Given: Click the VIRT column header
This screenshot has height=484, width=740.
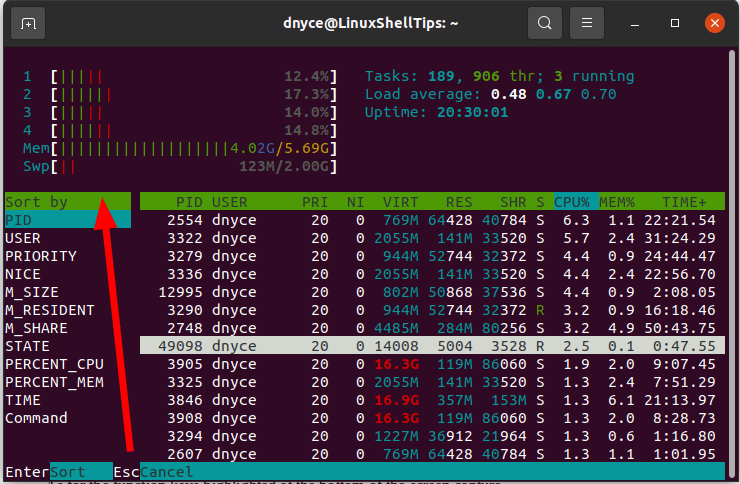Looking at the screenshot, I should pyautogui.click(x=400, y=202).
